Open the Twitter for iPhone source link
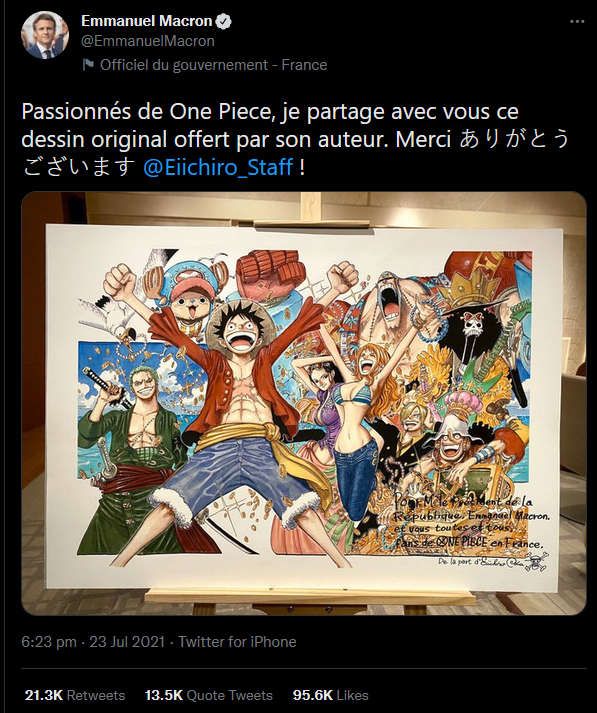 [237, 642]
